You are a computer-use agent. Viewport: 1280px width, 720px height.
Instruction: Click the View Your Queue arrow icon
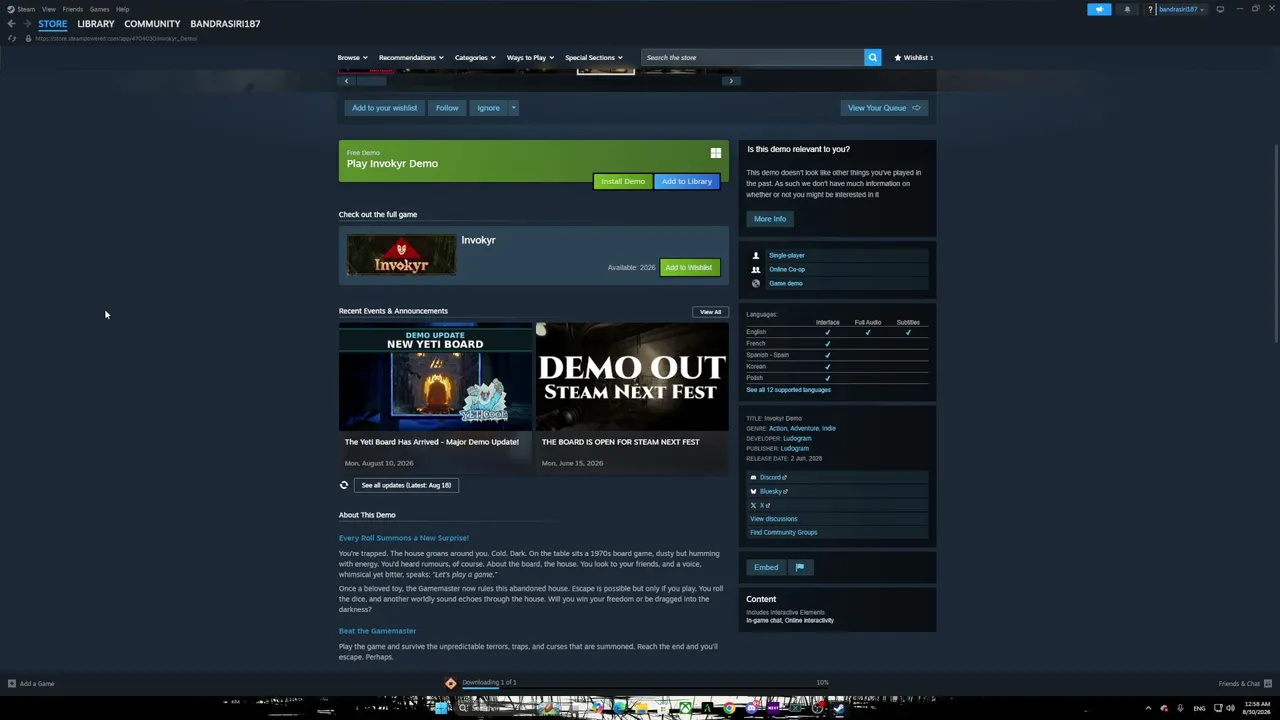(x=916, y=108)
